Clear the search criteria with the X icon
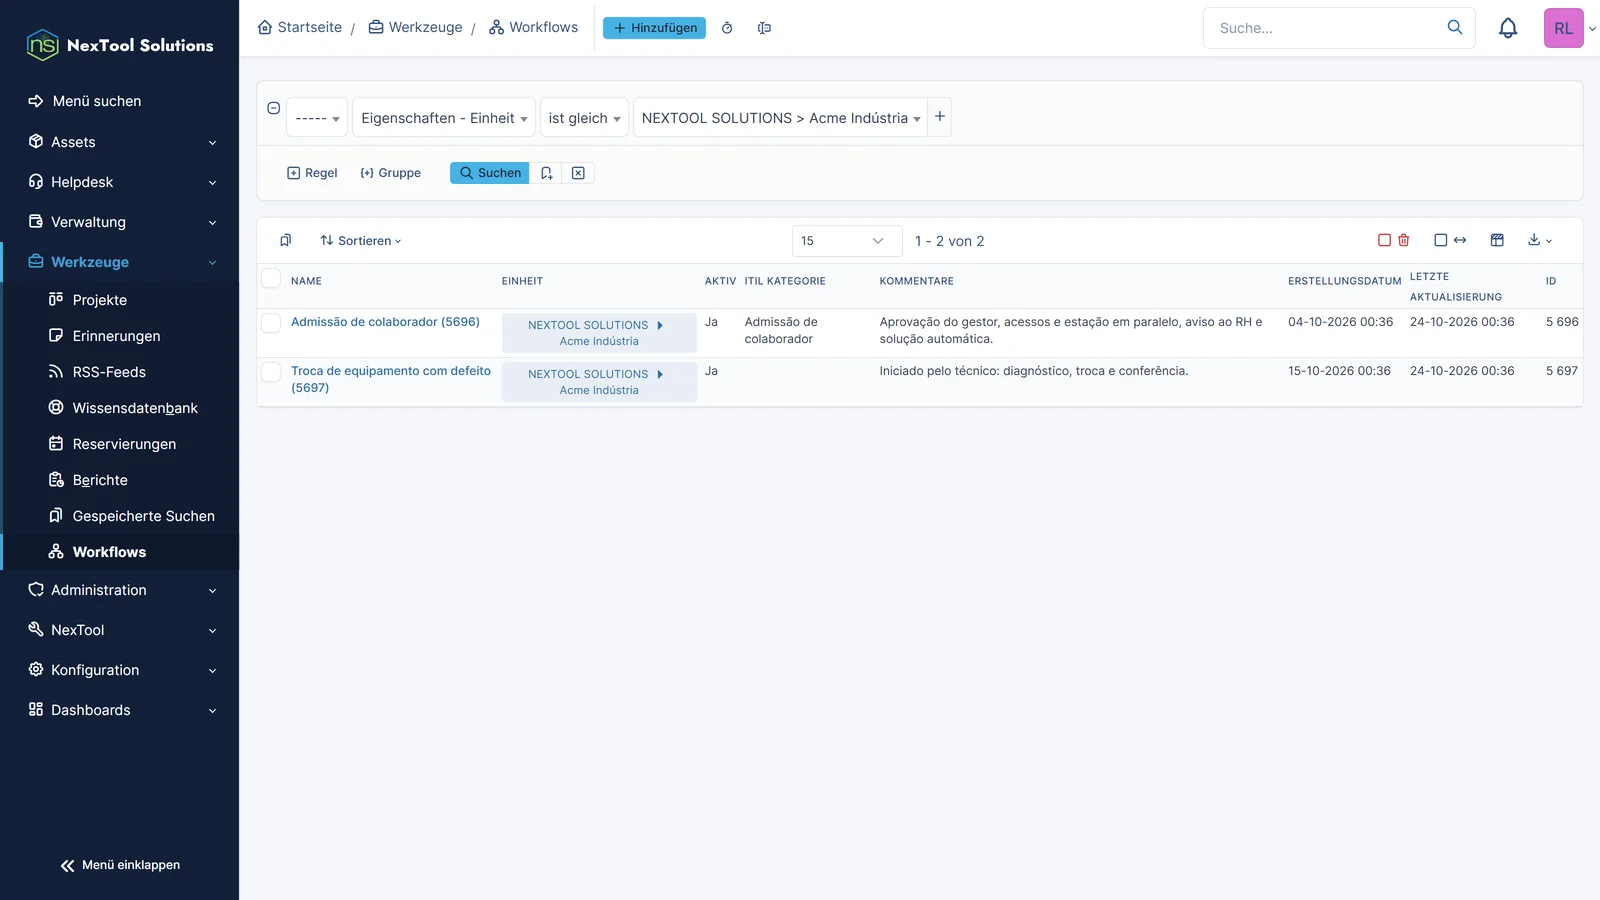 tap(578, 173)
